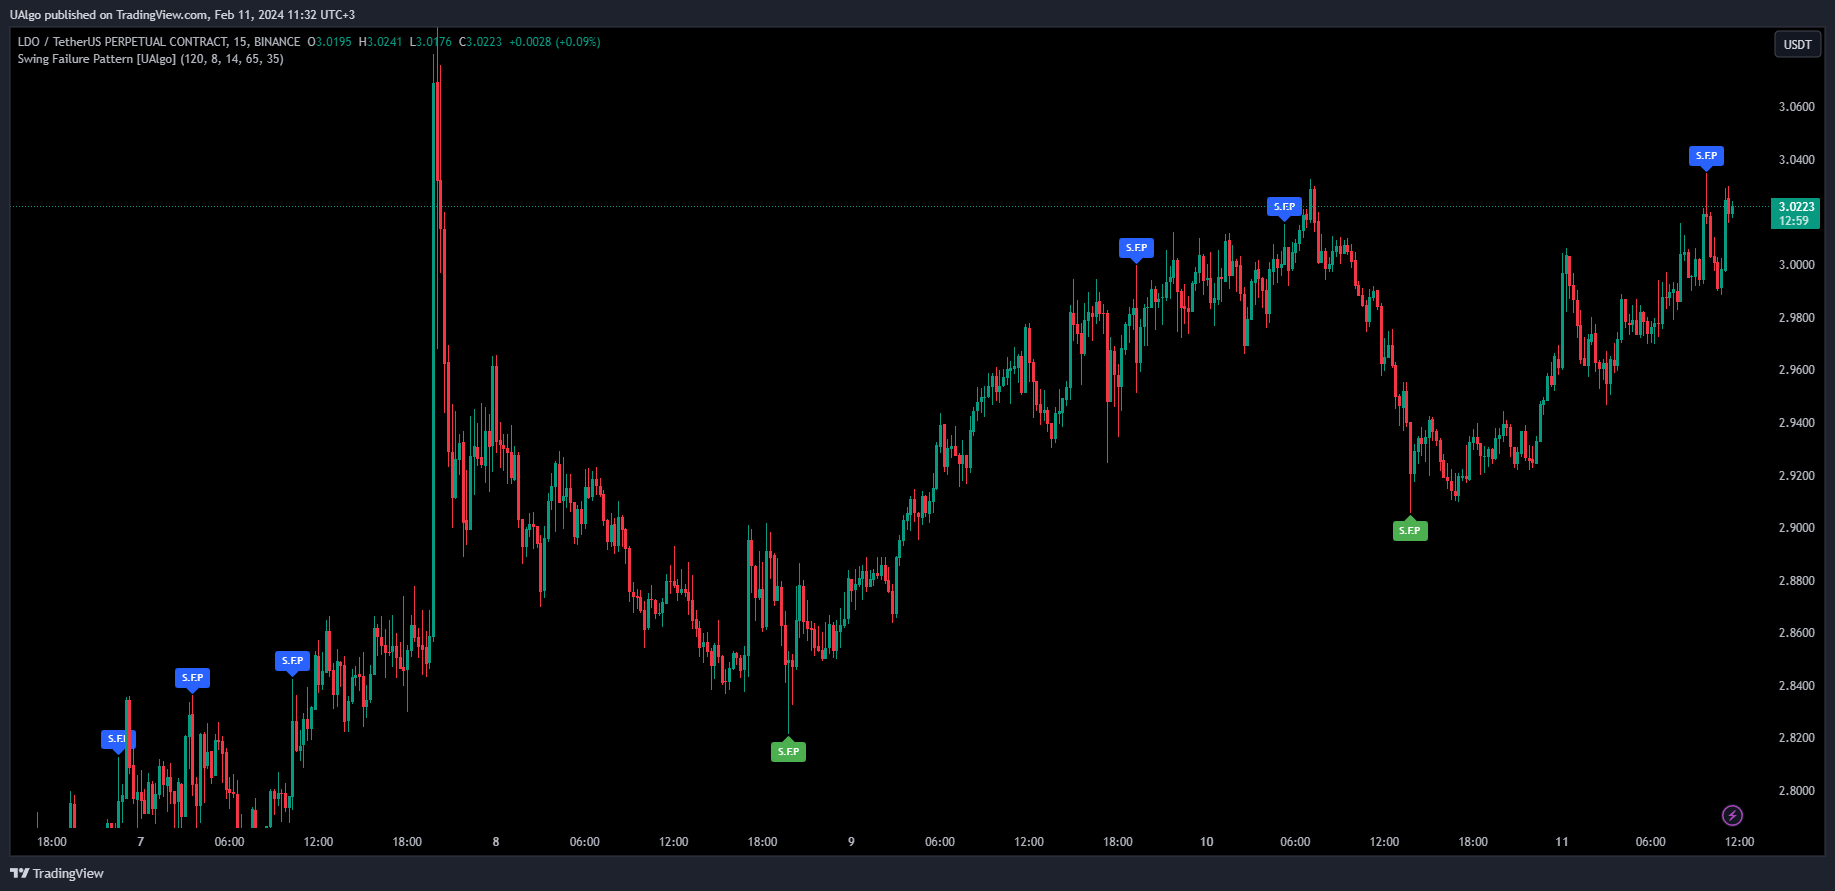Click the countdown timer 12:59 on price scale
1835x891 pixels.
tap(1794, 221)
